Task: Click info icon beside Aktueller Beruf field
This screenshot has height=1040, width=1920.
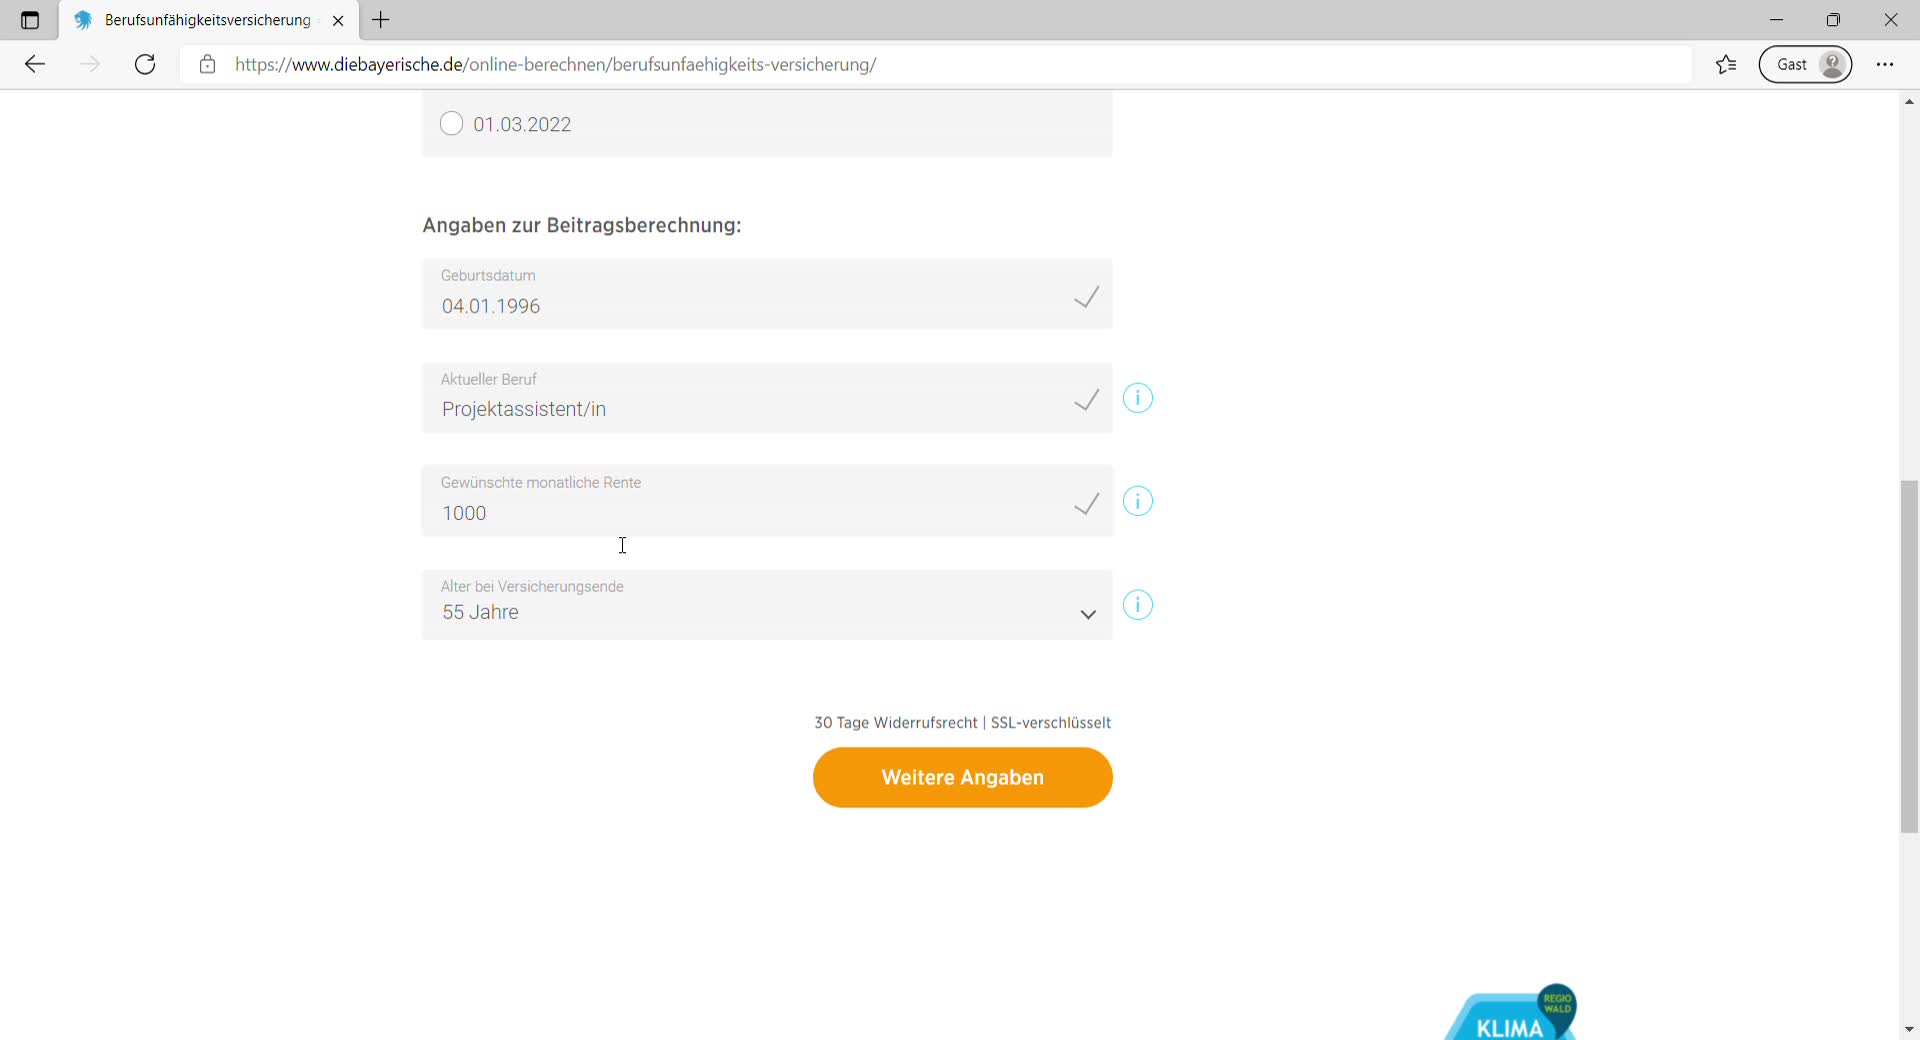Action: click(1138, 398)
